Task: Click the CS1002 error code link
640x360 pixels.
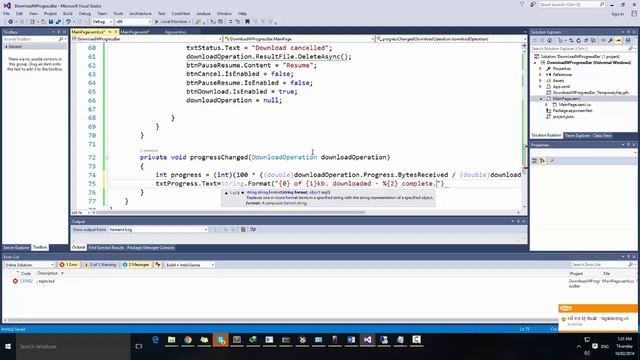Action: (x=26, y=281)
